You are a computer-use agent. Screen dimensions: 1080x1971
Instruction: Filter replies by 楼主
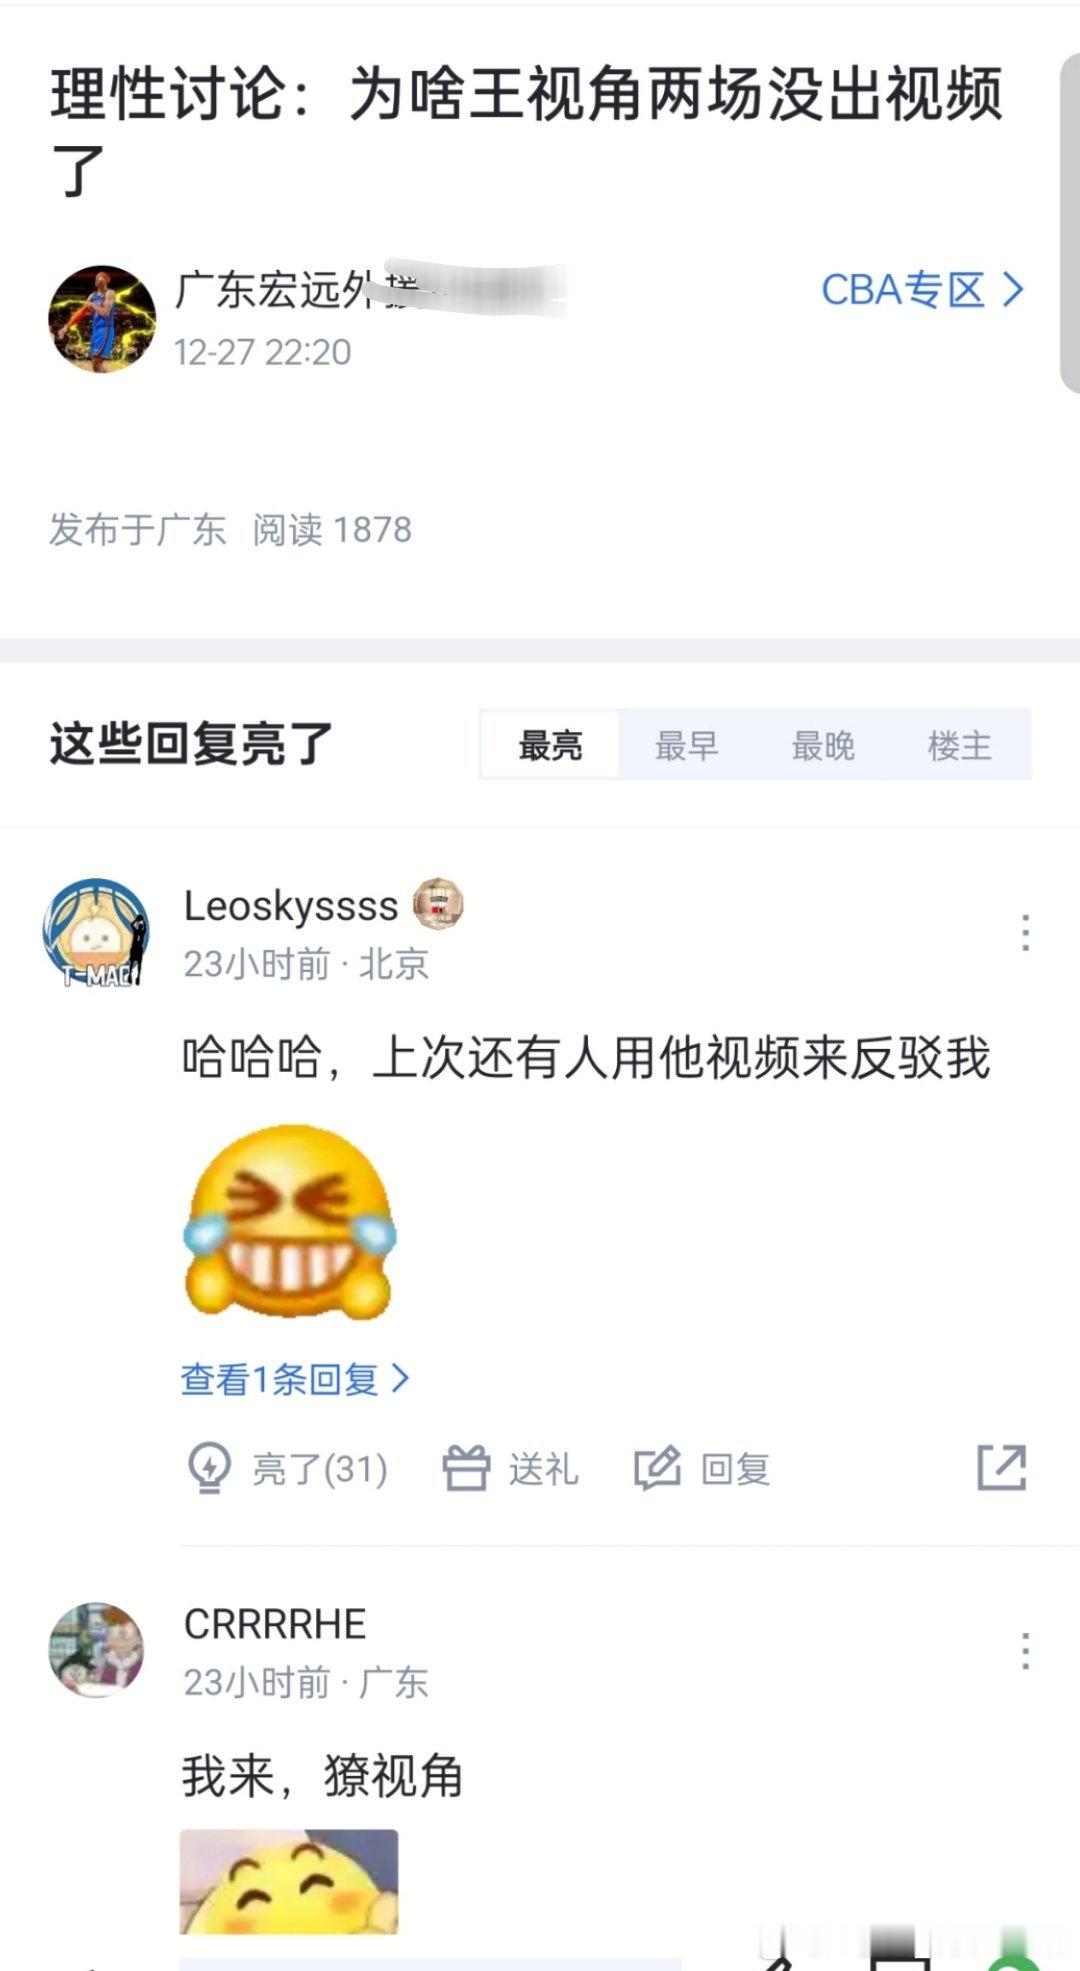point(960,745)
